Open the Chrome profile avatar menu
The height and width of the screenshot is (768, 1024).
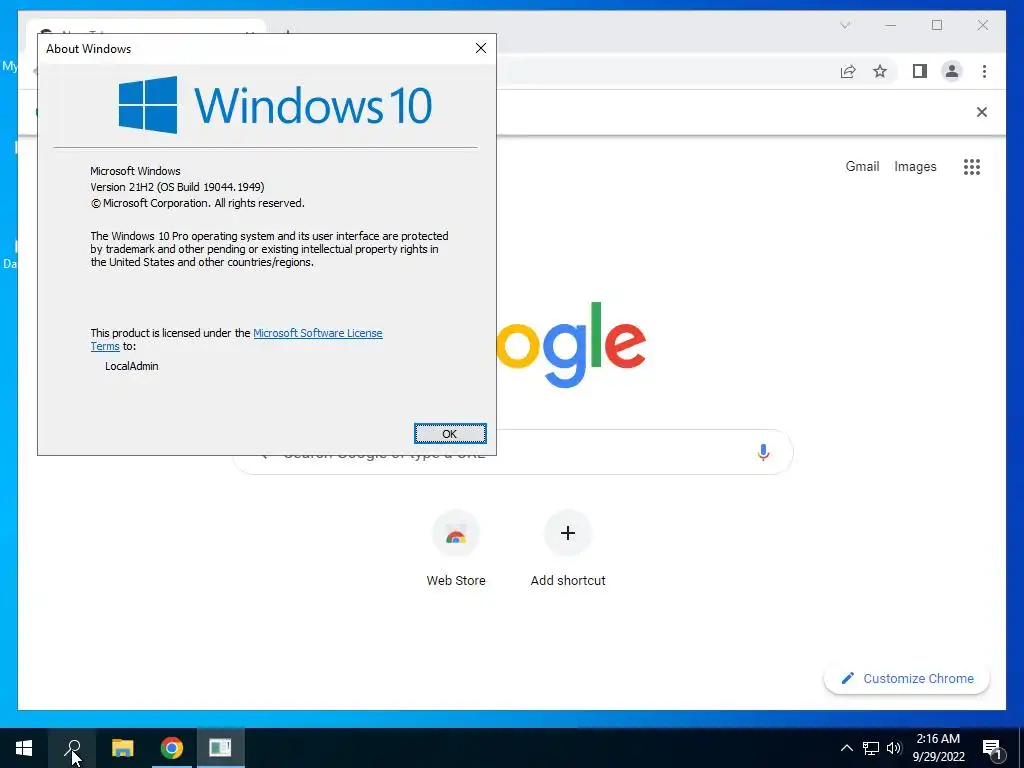pos(952,71)
